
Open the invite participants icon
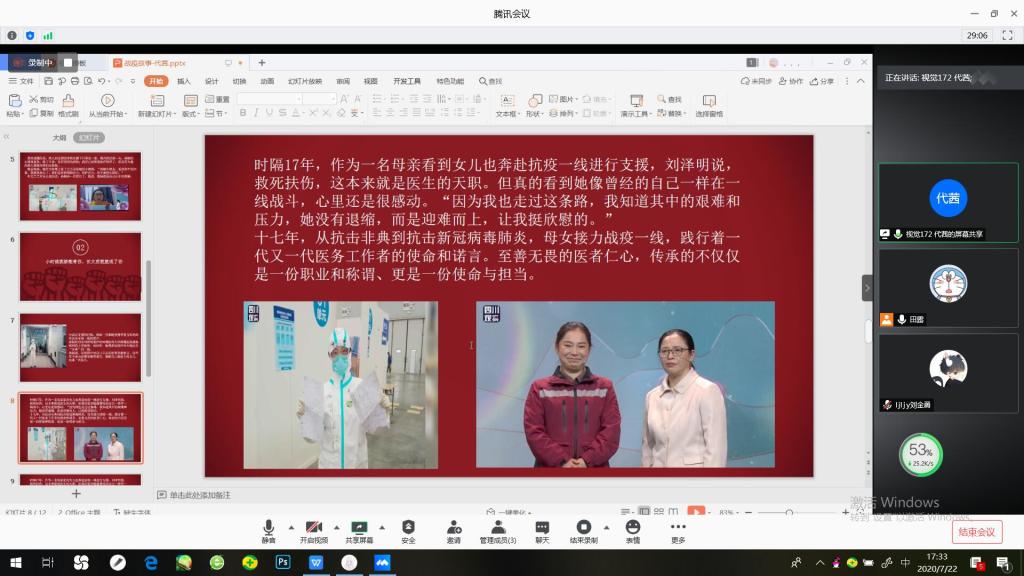click(x=454, y=528)
